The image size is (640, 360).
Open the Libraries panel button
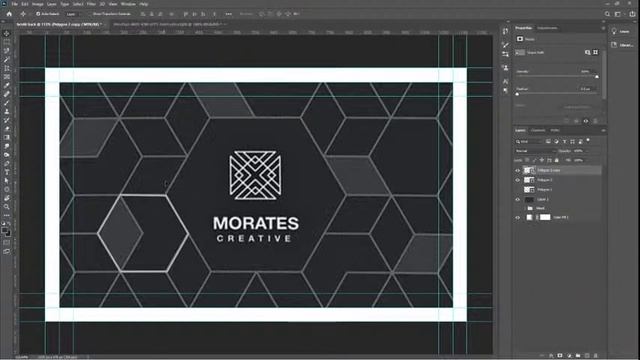click(622, 45)
